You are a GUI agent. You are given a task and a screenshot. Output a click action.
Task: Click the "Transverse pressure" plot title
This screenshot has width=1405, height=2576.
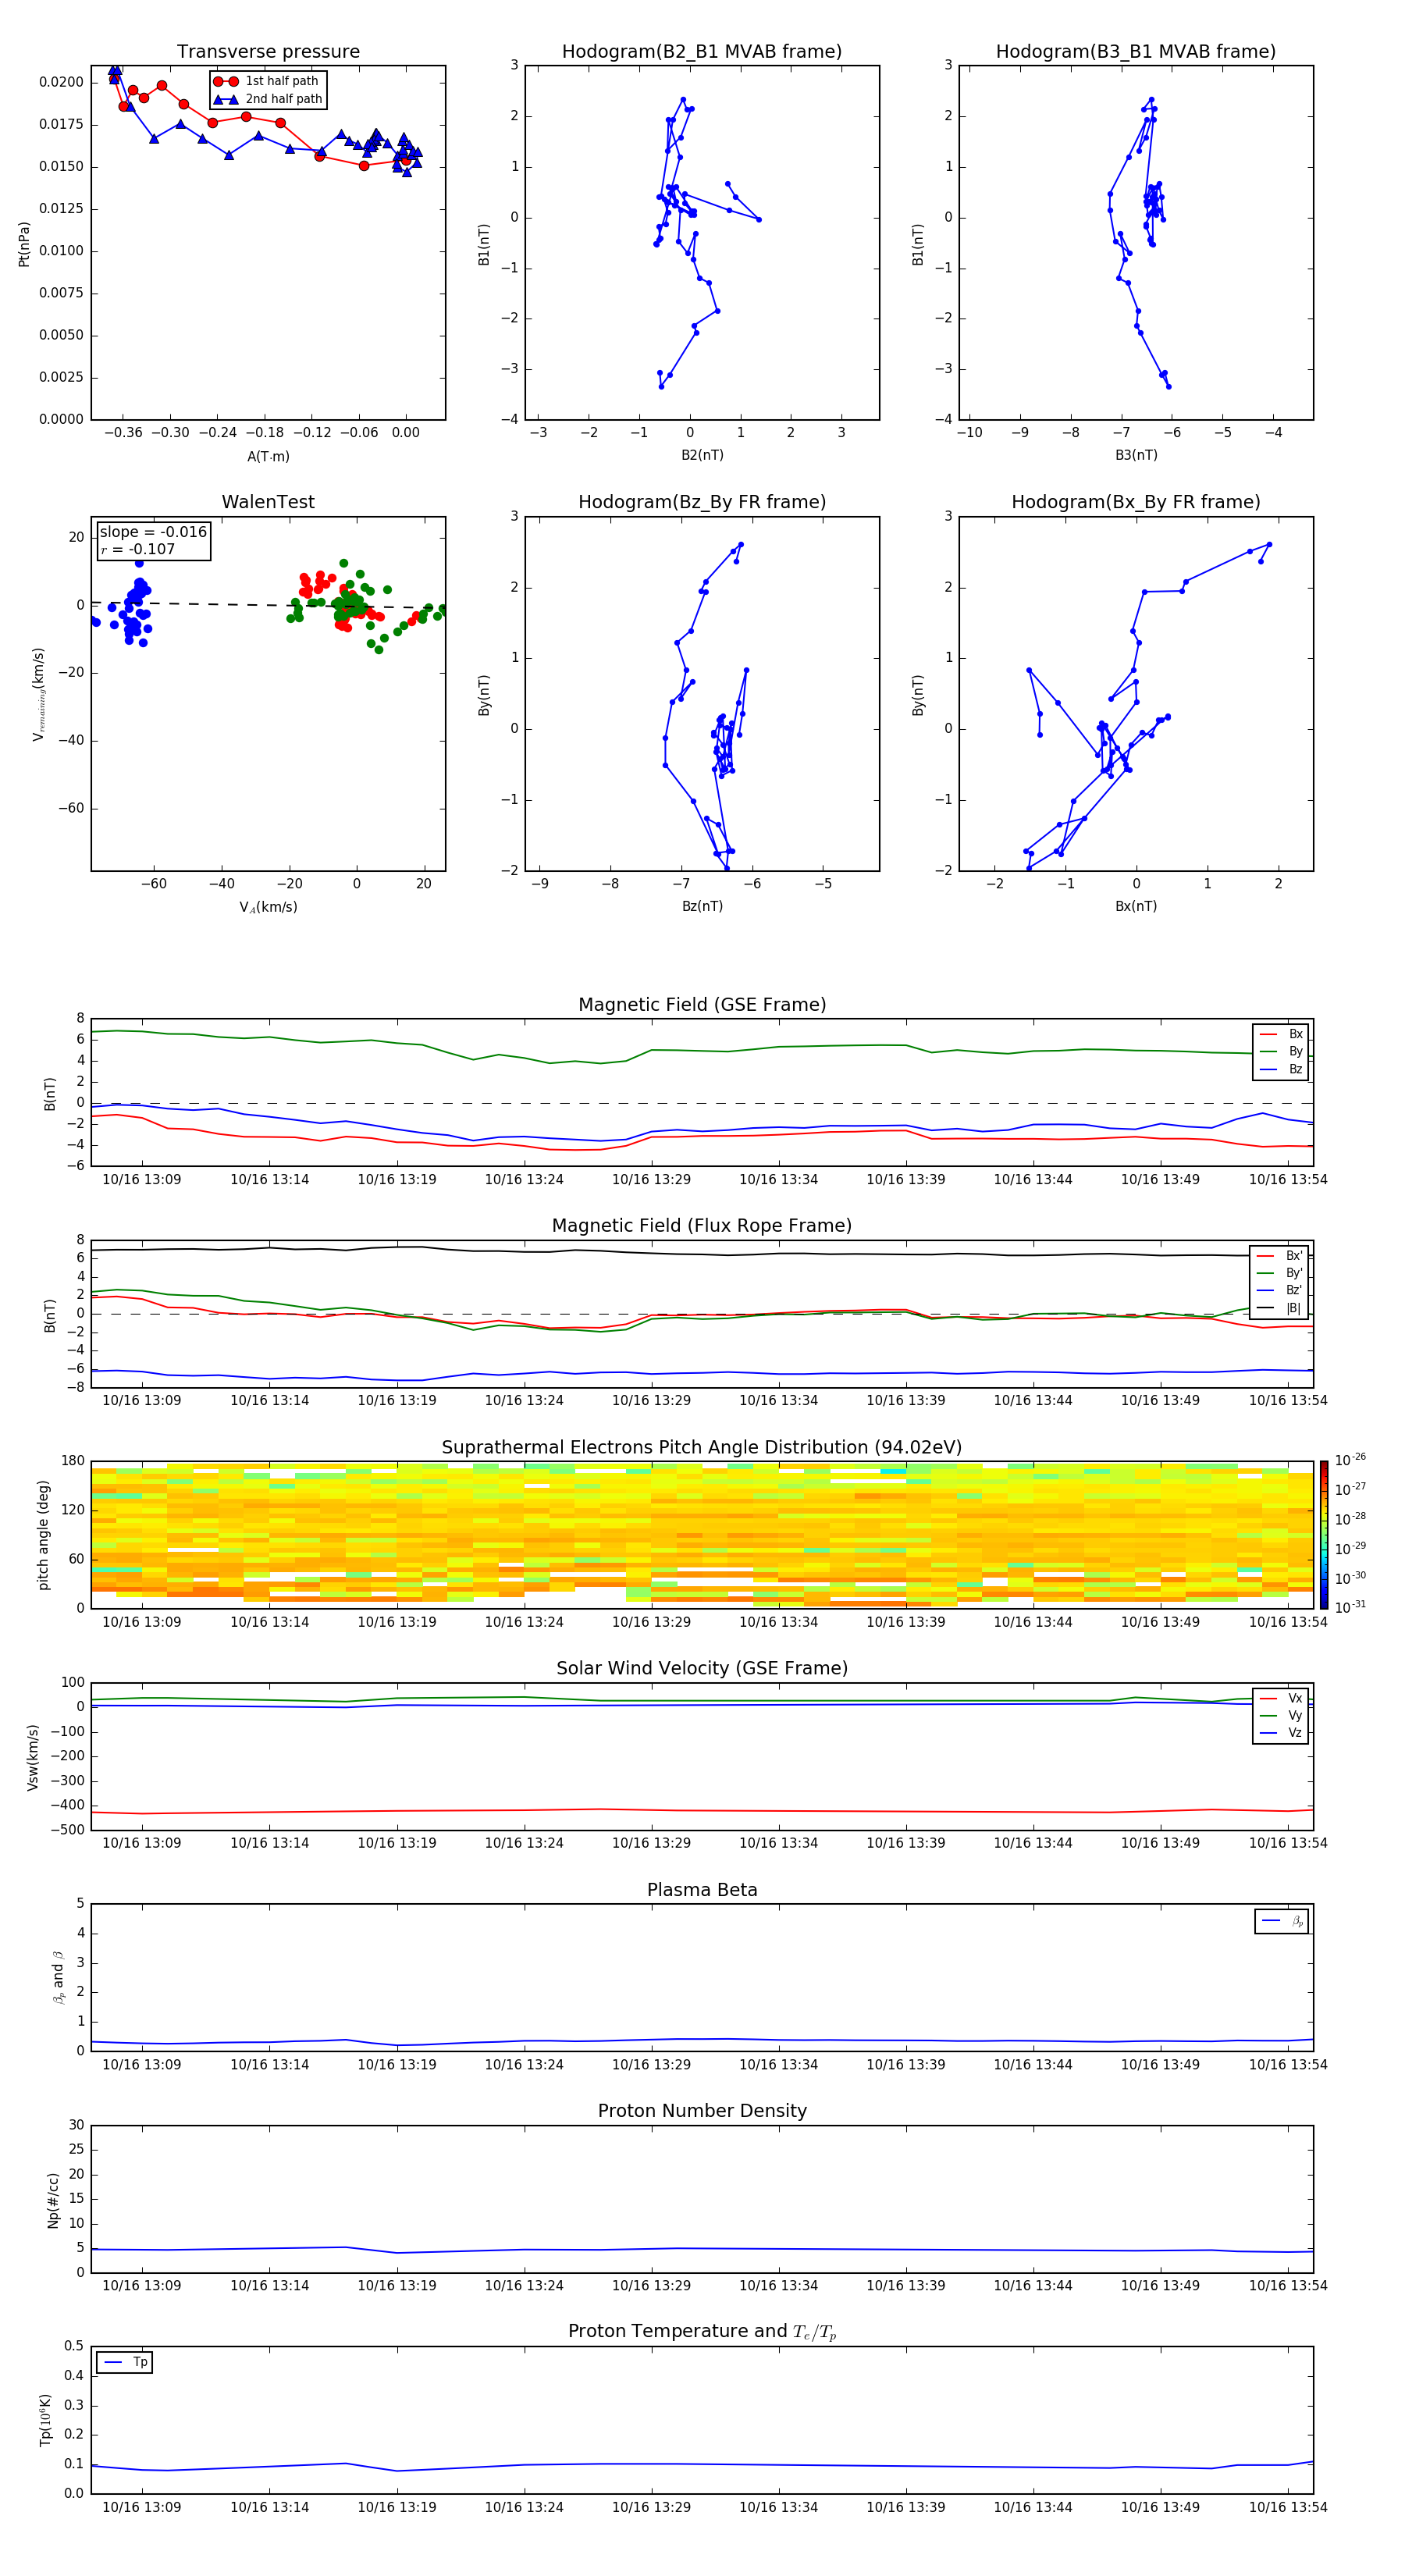point(268,52)
